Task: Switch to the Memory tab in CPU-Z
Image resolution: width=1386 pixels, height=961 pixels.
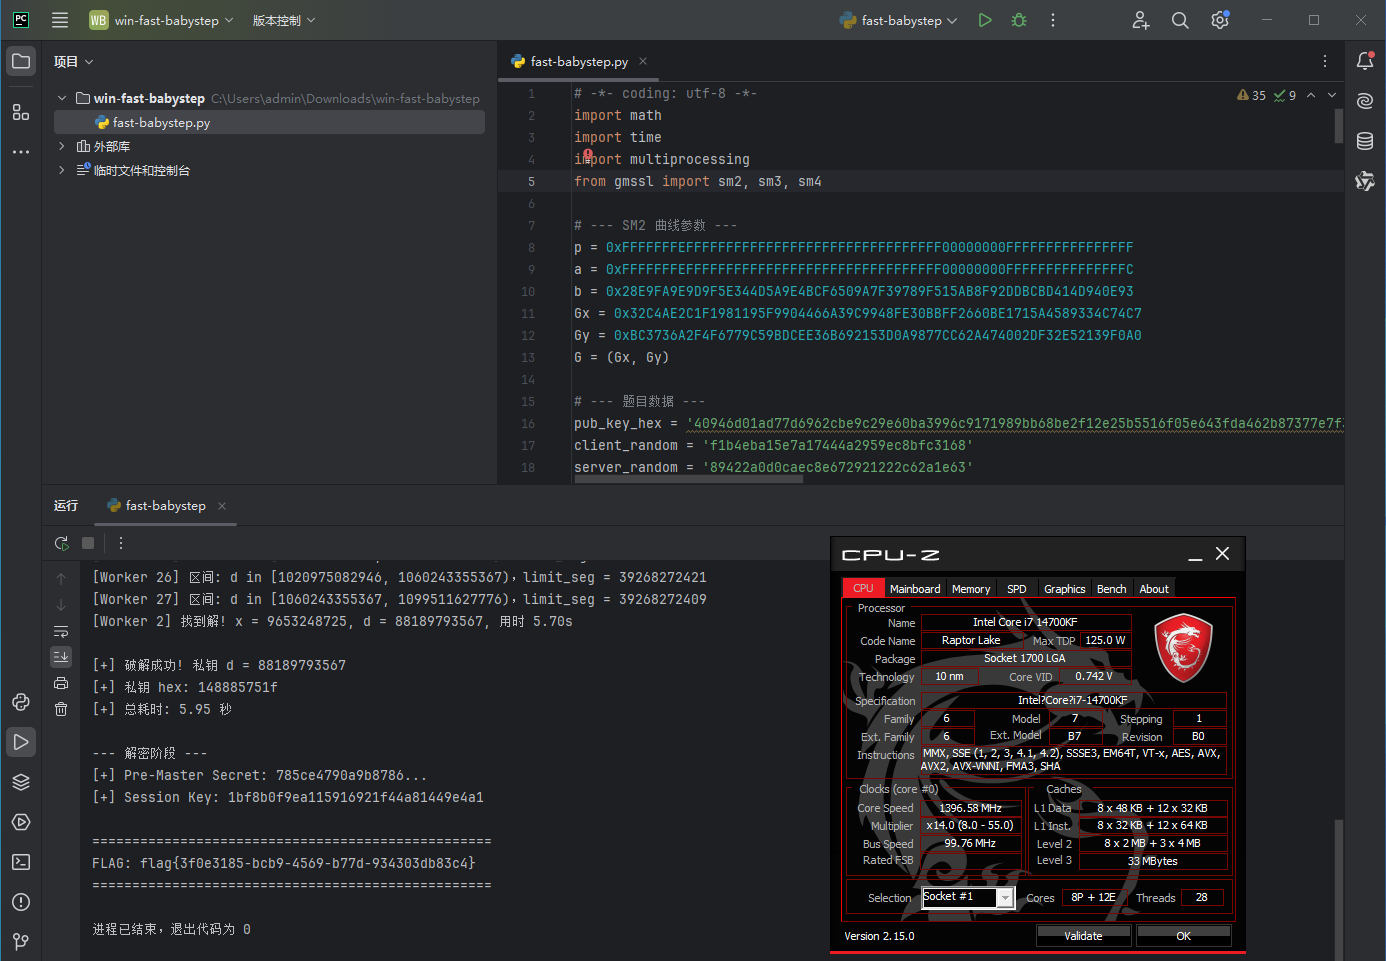Action: (971, 589)
